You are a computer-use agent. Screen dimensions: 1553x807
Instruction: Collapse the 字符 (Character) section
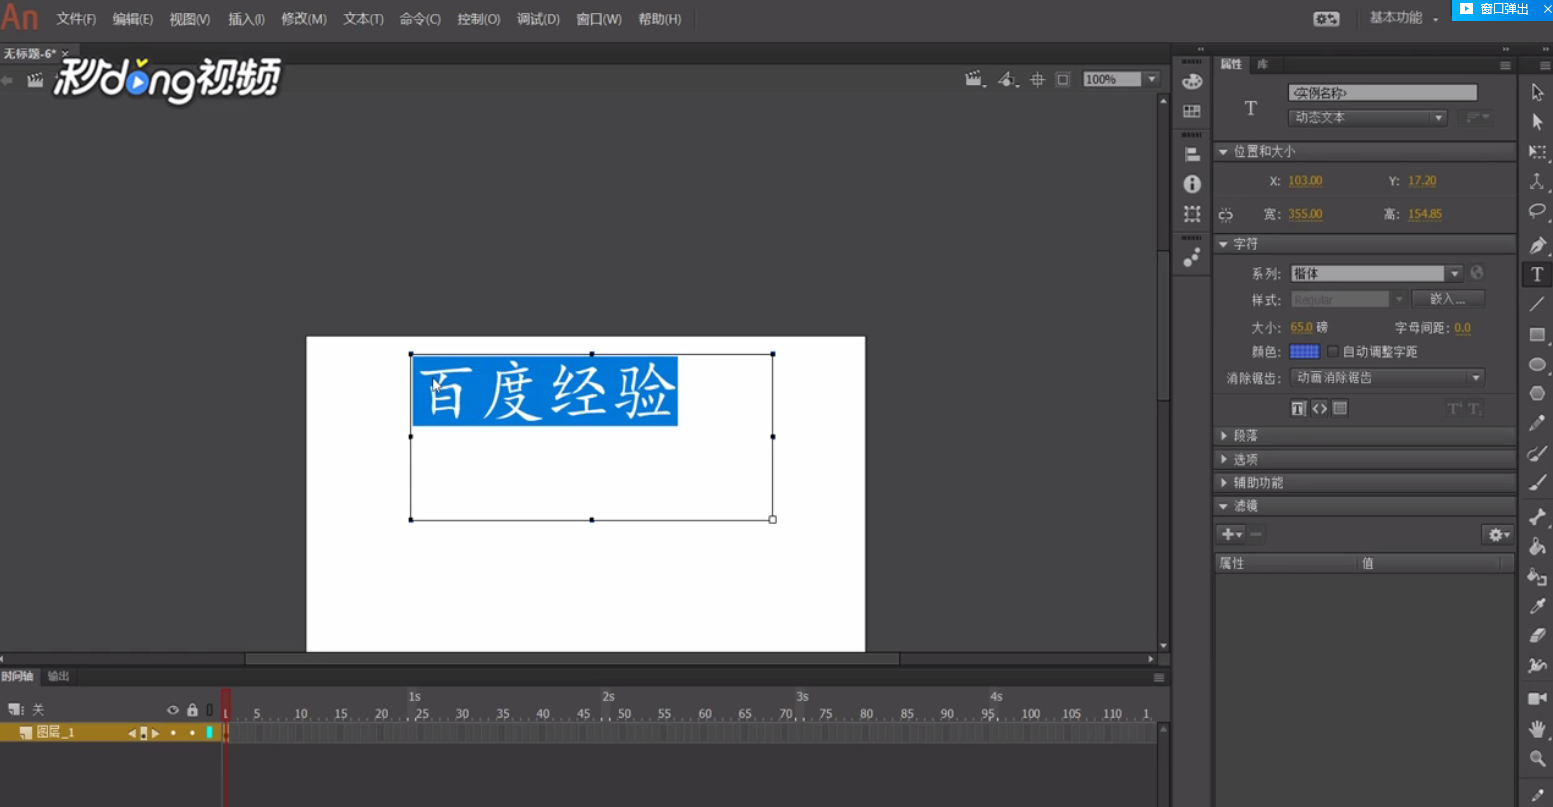click(1364, 244)
